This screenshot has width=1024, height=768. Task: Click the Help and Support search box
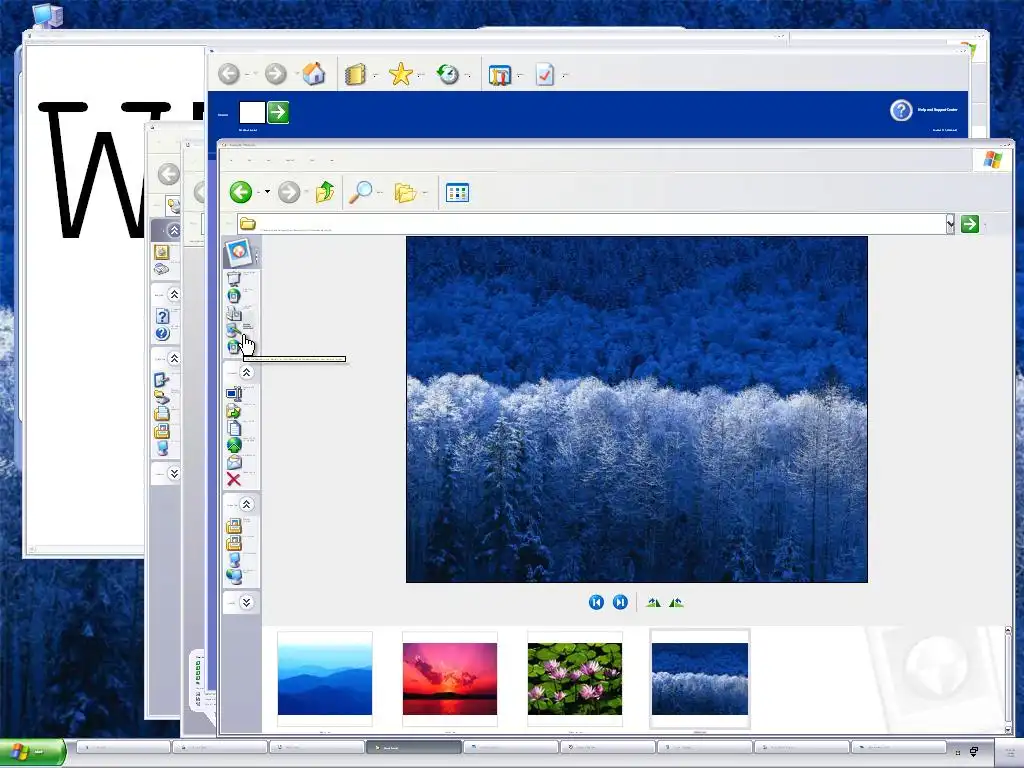(x=252, y=112)
